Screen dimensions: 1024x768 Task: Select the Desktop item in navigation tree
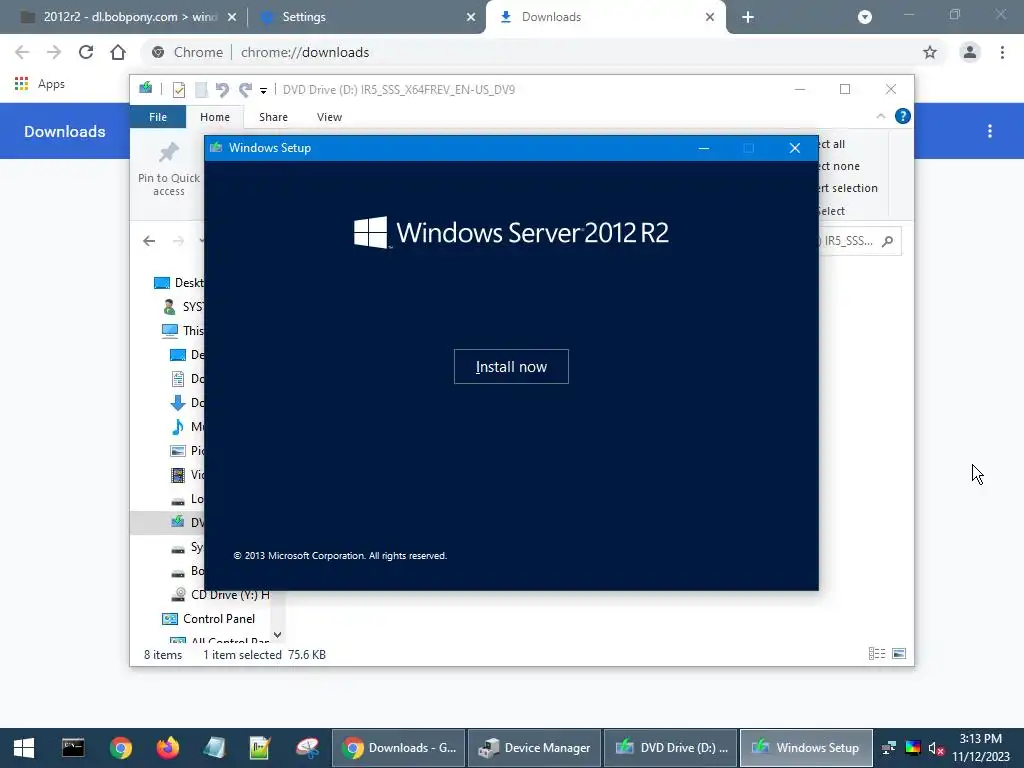coord(178,283)
